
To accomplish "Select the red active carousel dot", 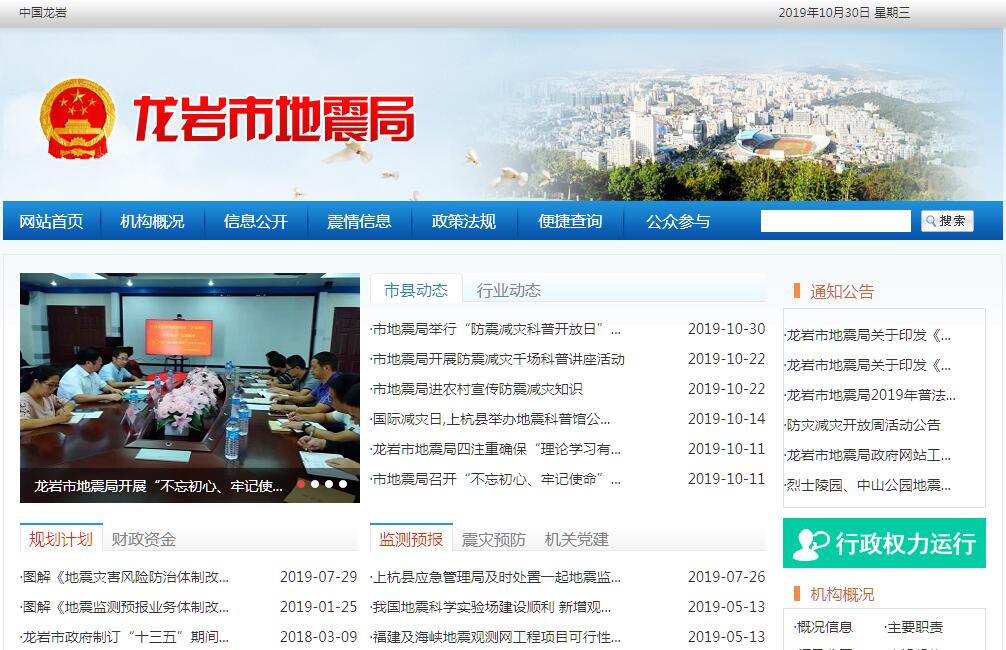I will tap(301, 484).
